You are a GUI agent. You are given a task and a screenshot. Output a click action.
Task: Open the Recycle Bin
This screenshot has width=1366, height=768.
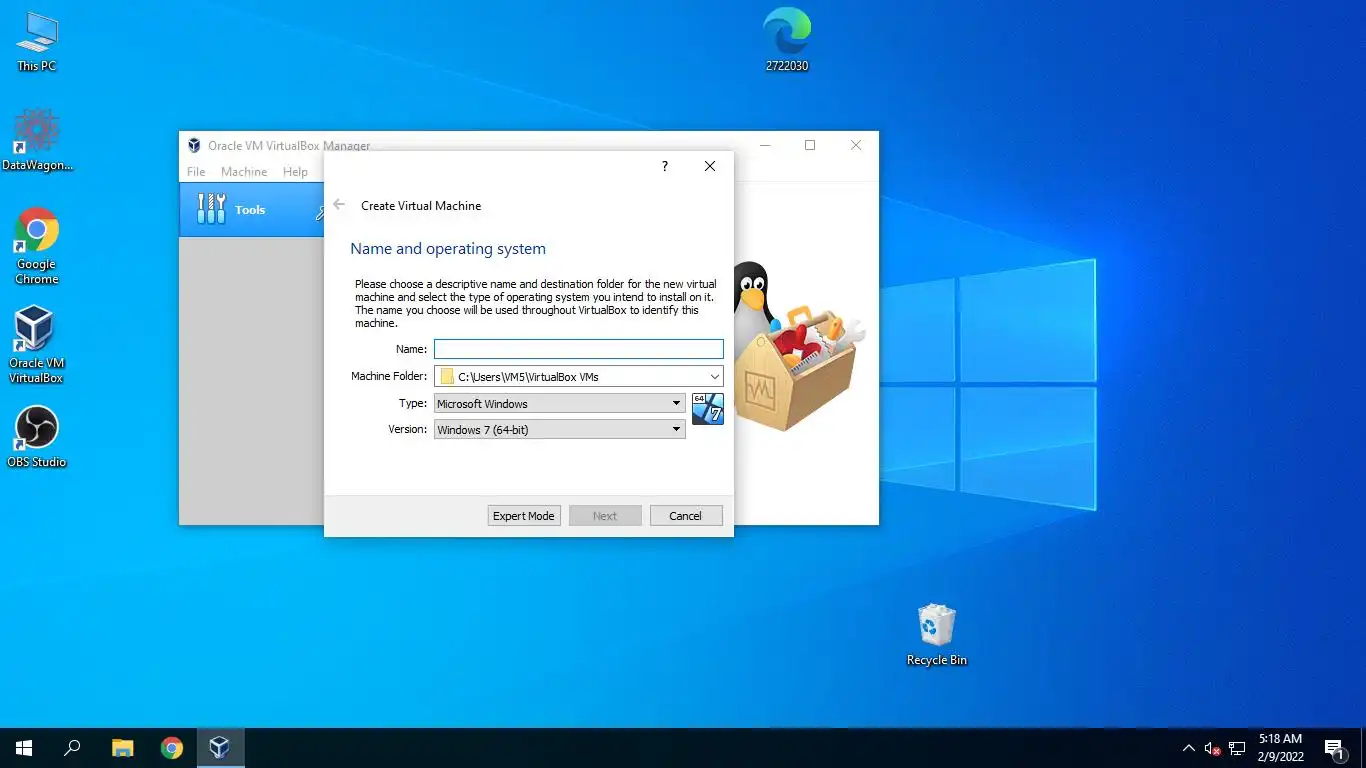click(936, 635)
